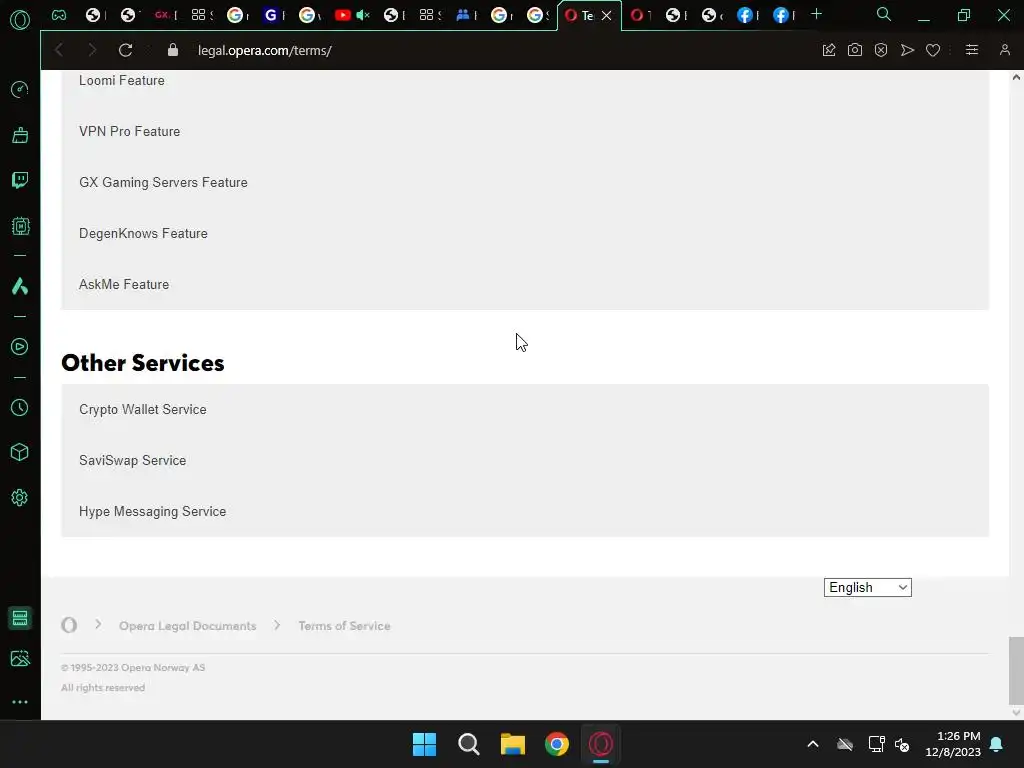Image resolution: width=1024 pixels, height=768 pixels.
Task: Open the GX Corner gamepad tab
Action: [x=59, y=15]
